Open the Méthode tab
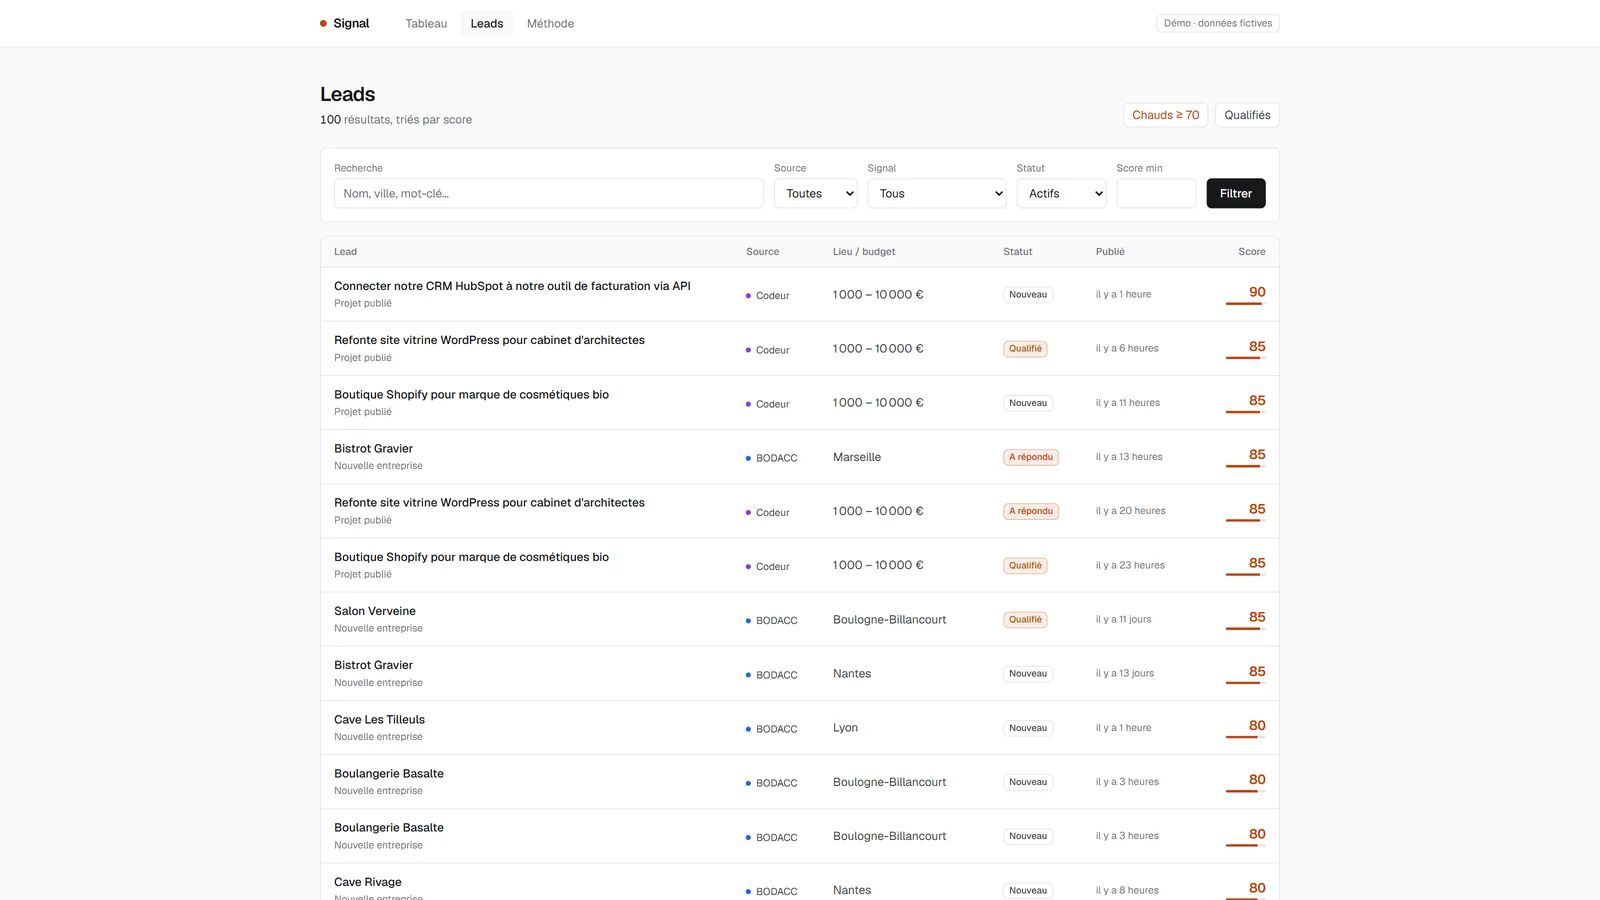This screenshot has width=1600, height=900. [550, 23]
